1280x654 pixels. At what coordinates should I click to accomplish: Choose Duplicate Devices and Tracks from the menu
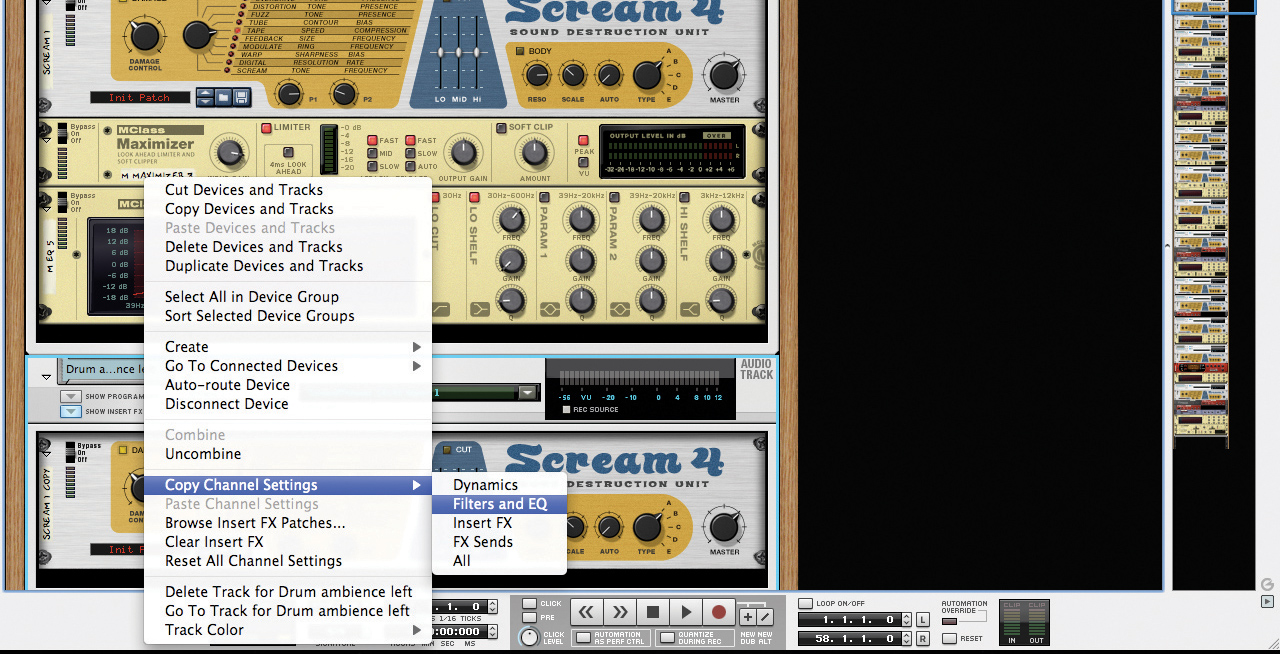[263, 265]
